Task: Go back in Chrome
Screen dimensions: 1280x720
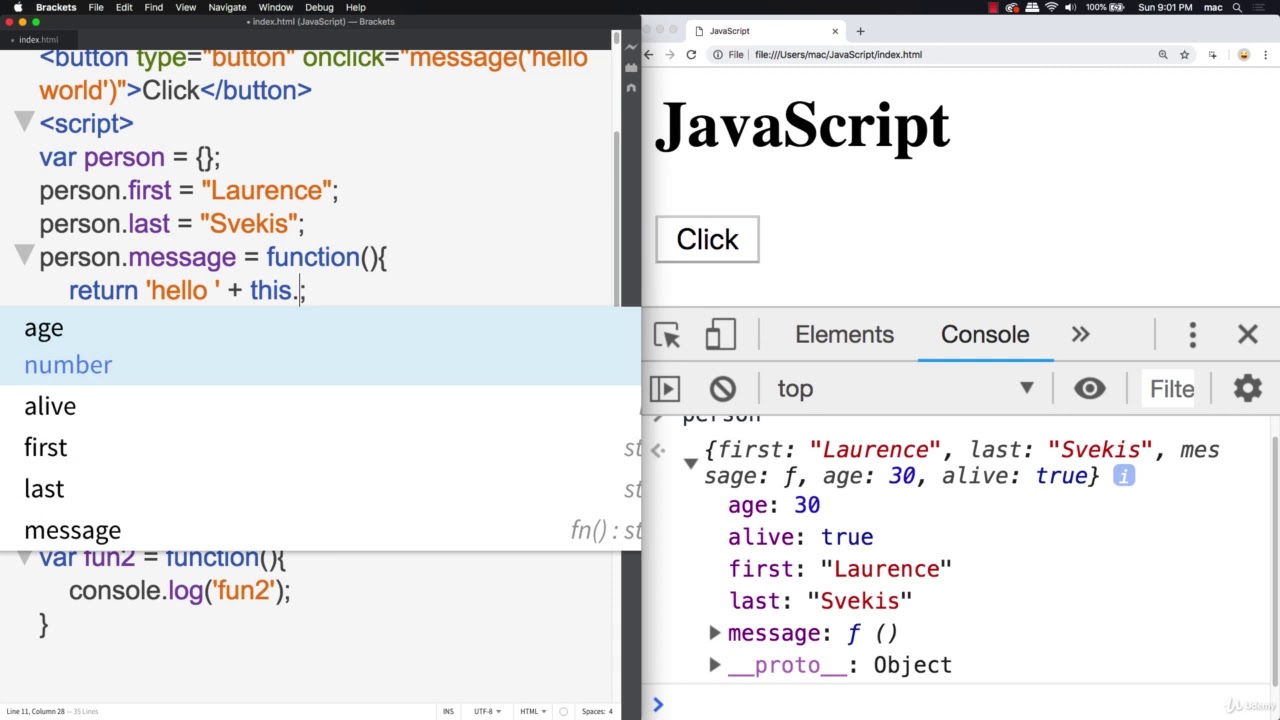Action: [648, 55]
